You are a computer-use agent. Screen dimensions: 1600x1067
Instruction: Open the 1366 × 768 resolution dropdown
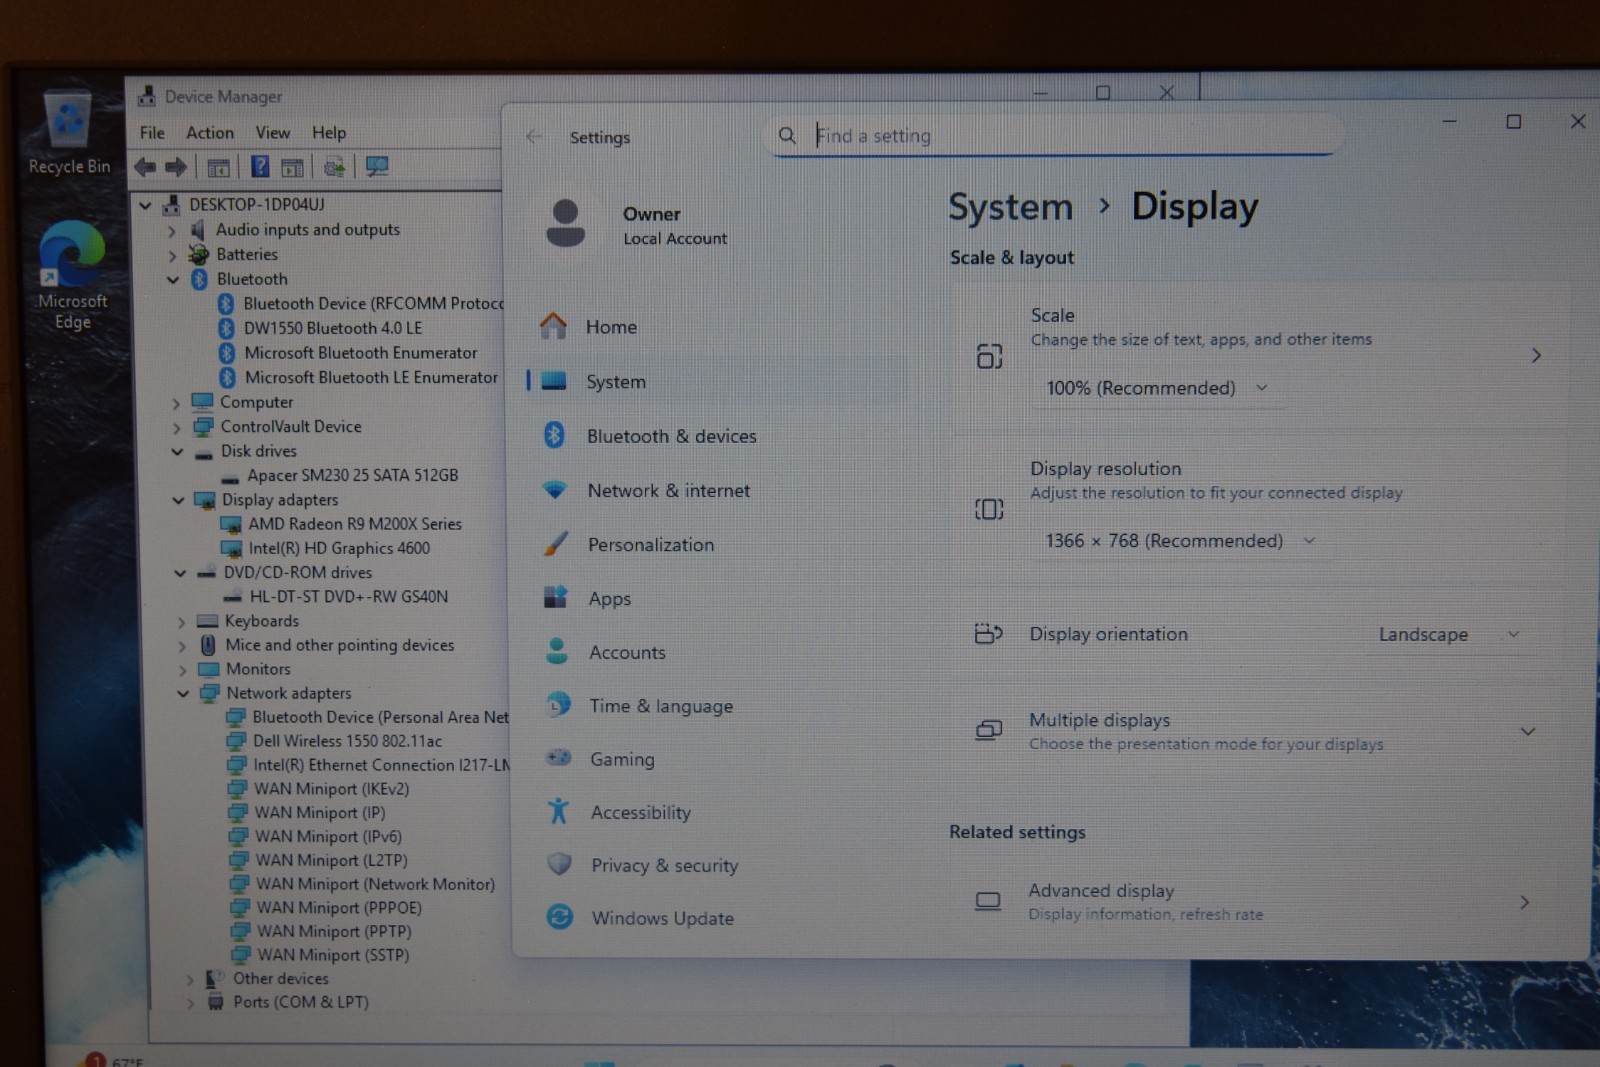click(1181, 541)
